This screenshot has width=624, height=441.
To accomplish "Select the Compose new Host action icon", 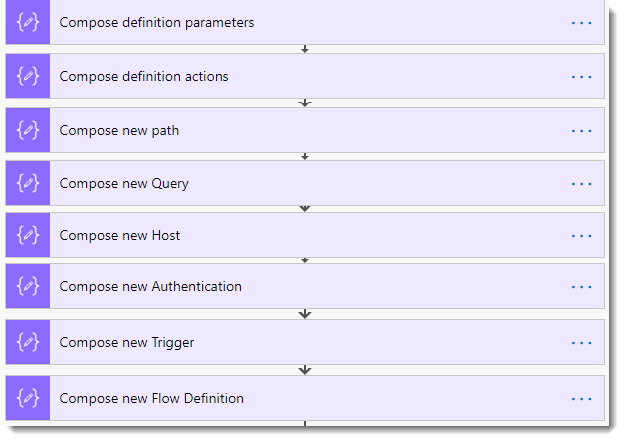I will click(x=27, y=235).
